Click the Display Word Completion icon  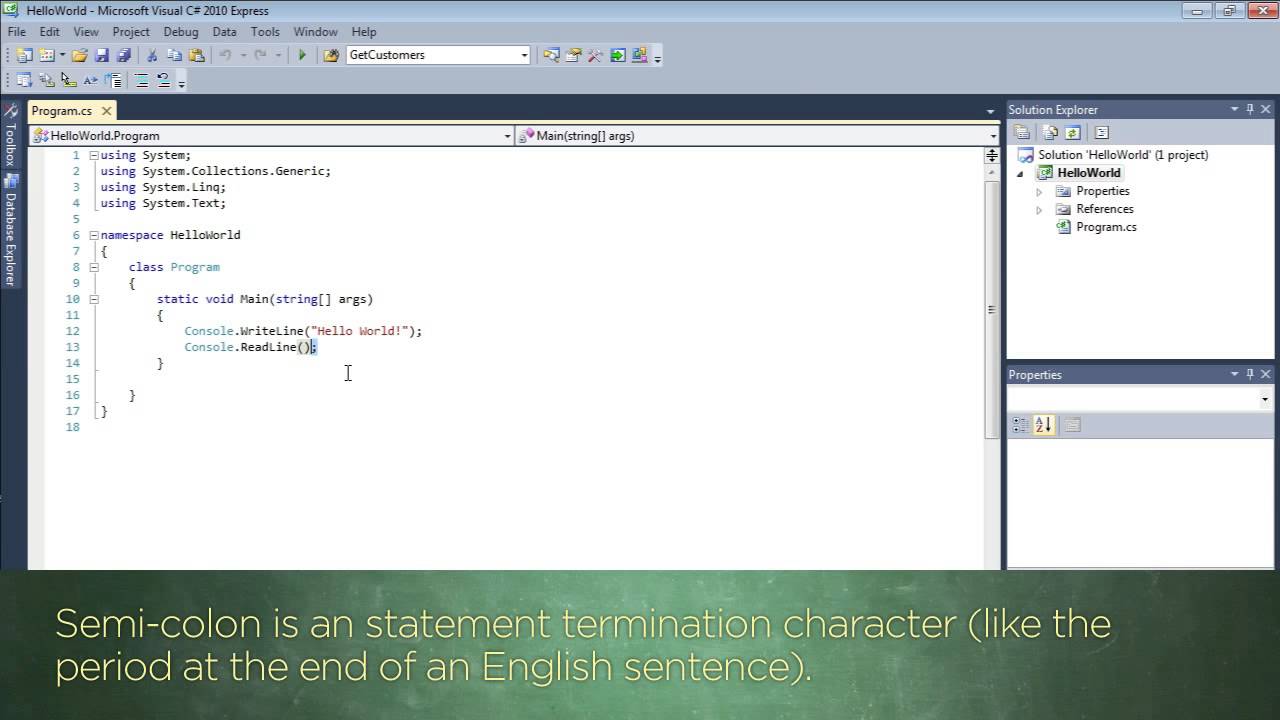coord(90,80)
